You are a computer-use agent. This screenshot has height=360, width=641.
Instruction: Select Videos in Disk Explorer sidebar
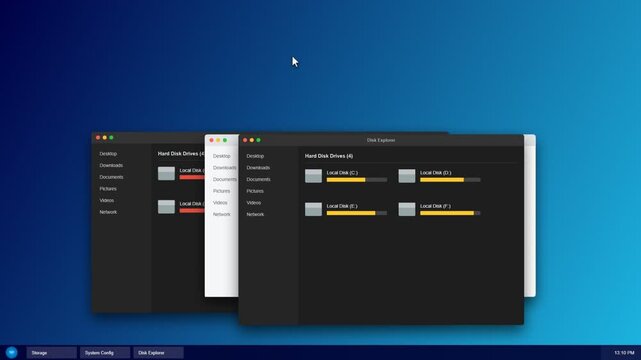pos(253,203)
